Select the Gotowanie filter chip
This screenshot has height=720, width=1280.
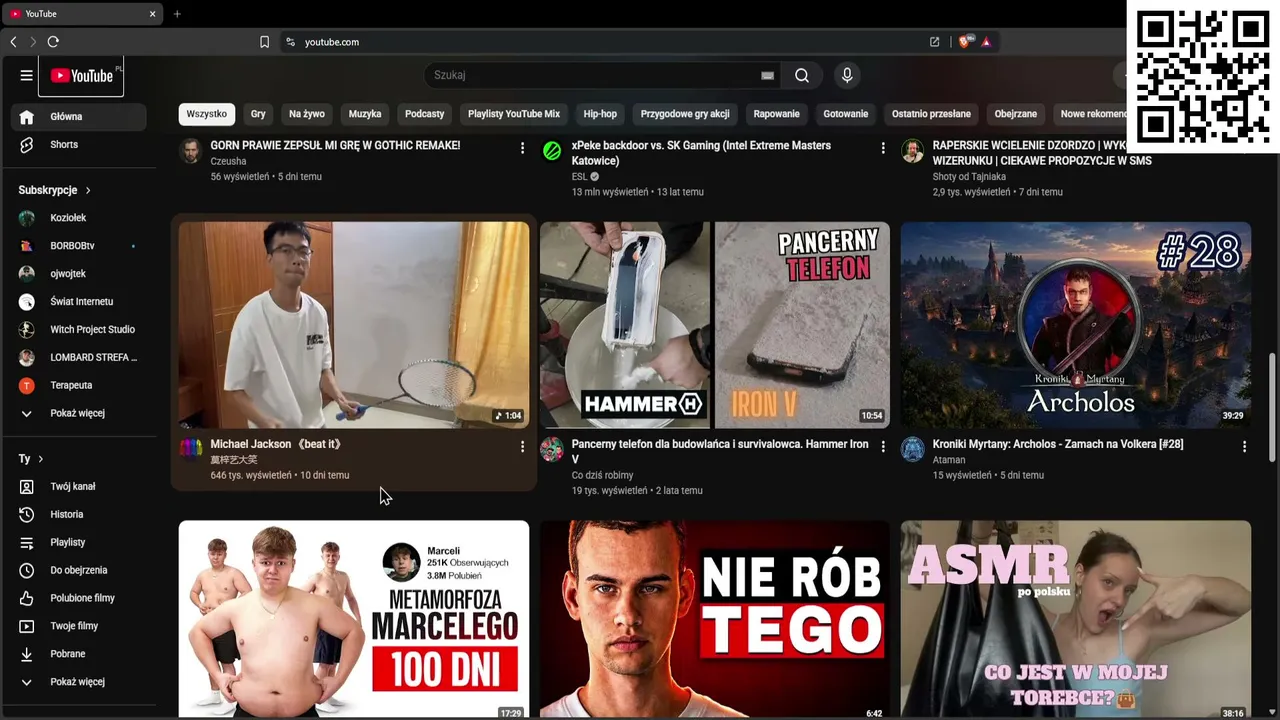tap(846, 114)
